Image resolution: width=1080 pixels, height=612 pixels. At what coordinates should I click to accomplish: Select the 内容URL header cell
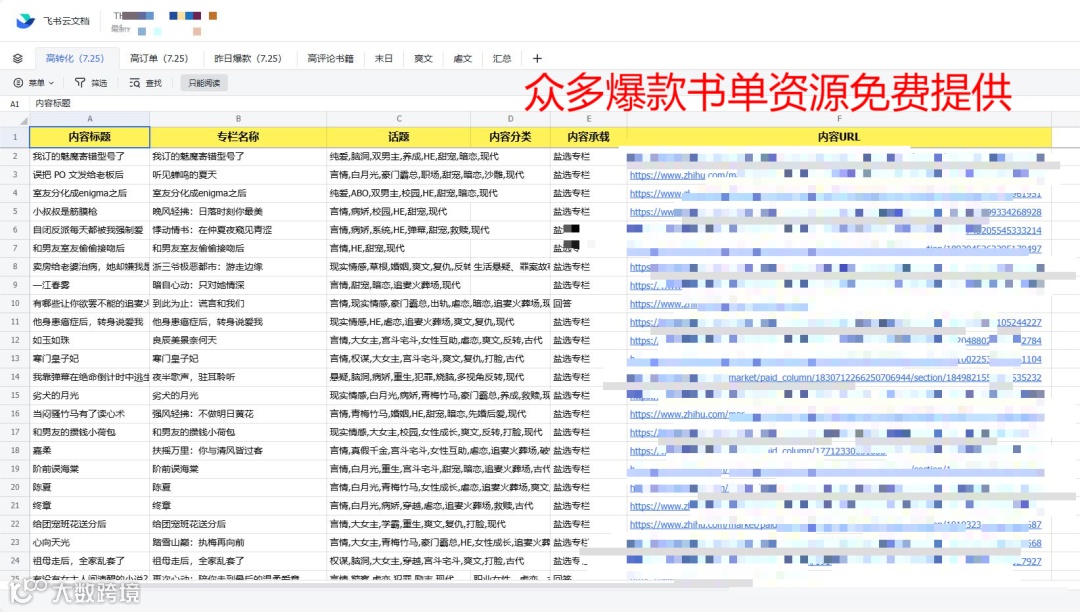[839, 137]
